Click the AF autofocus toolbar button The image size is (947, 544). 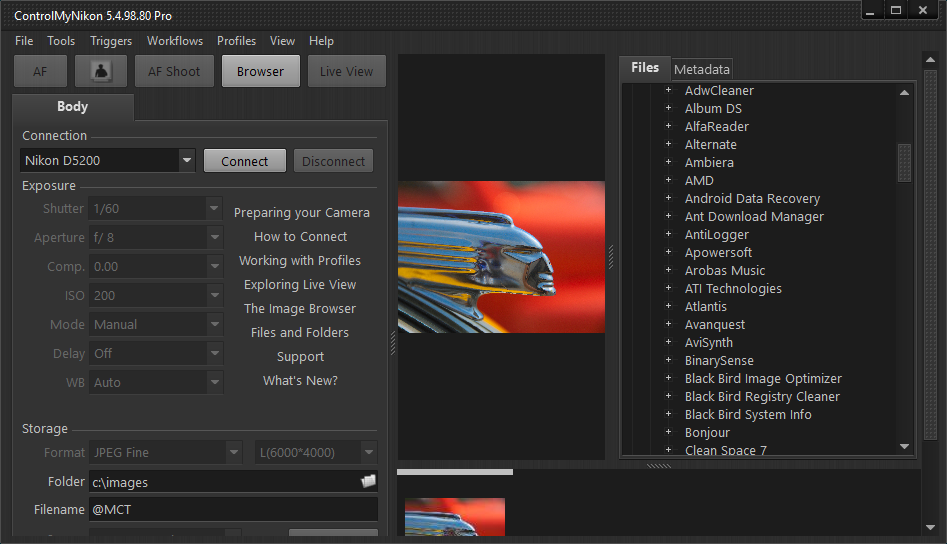[x=40, y=71]
